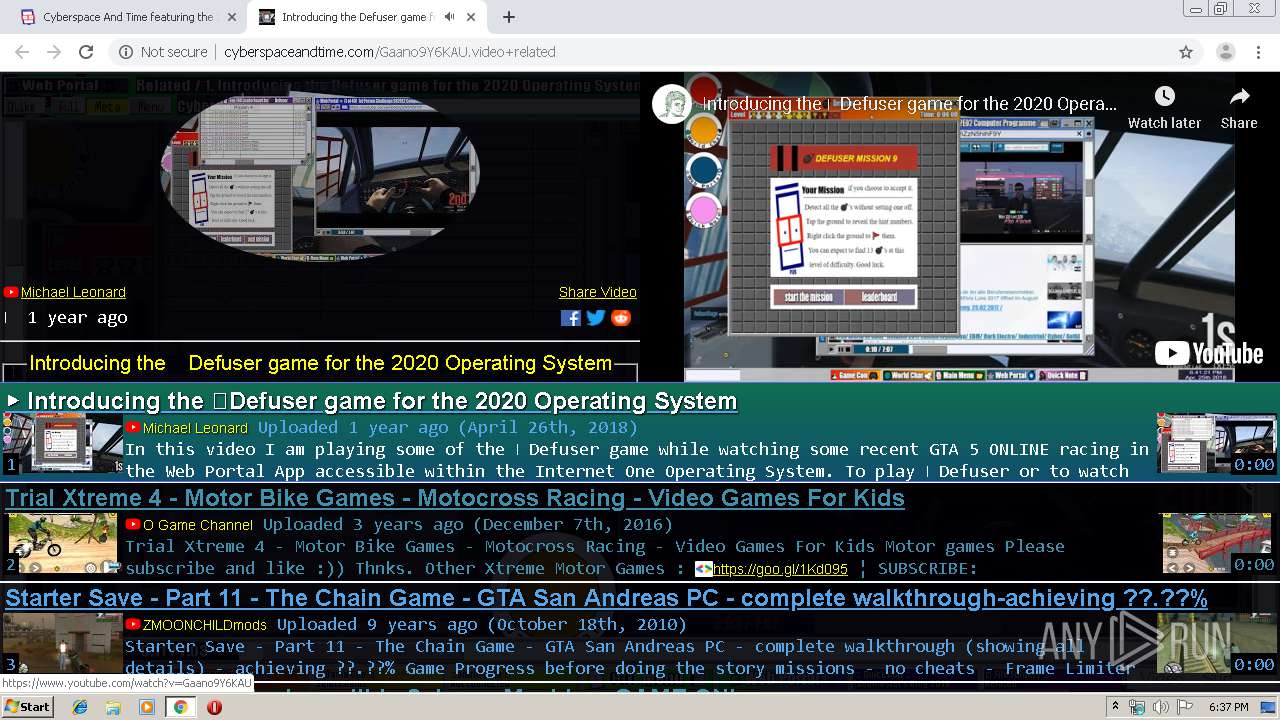
Task: Open the O Game Channel link
Action: tap(198, 525)
